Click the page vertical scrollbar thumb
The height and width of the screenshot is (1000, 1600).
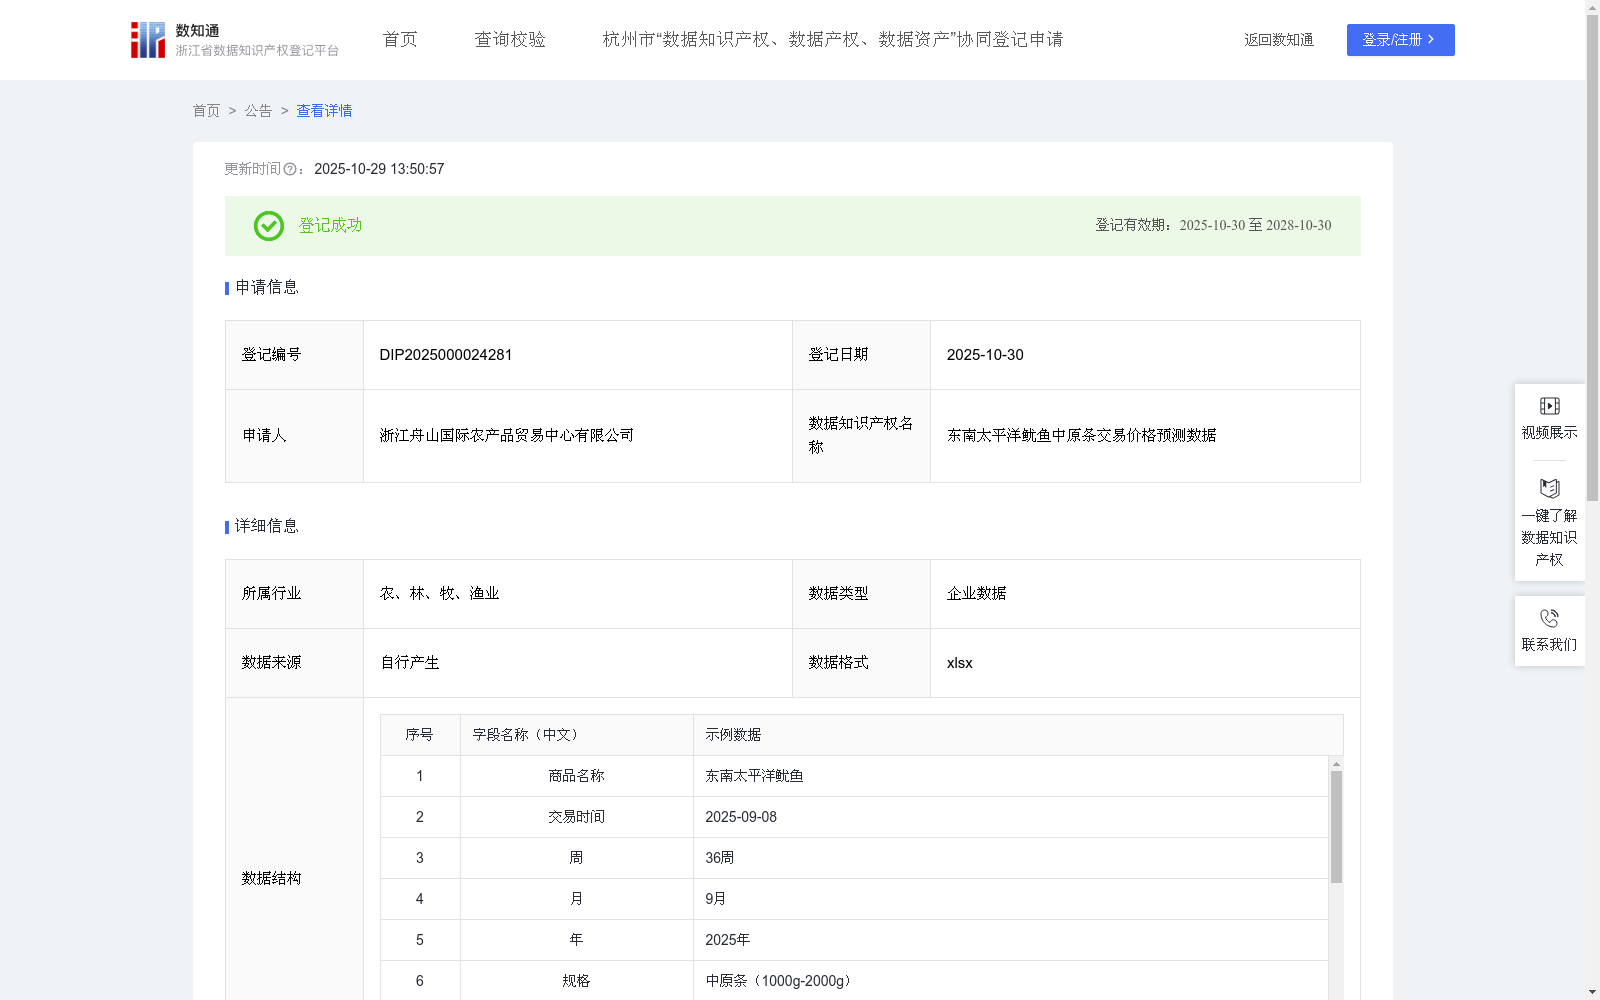1592,258
